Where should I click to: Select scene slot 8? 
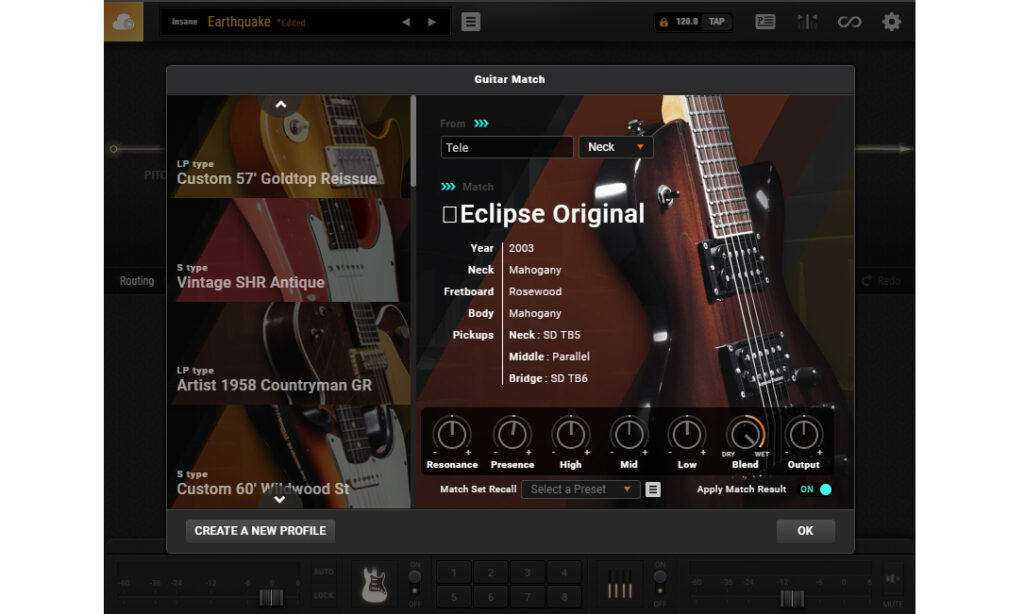[564, 596]
